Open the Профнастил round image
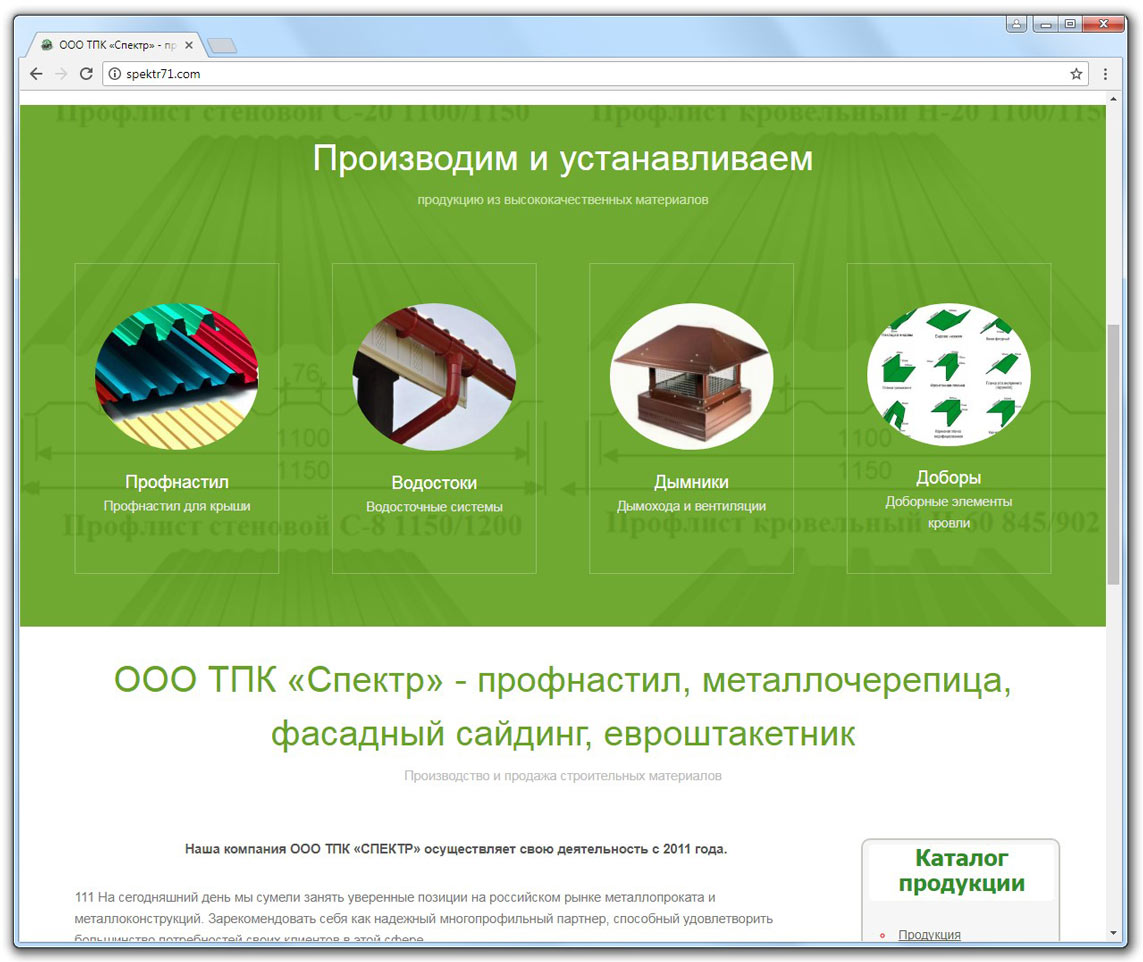 click(176, 376)
